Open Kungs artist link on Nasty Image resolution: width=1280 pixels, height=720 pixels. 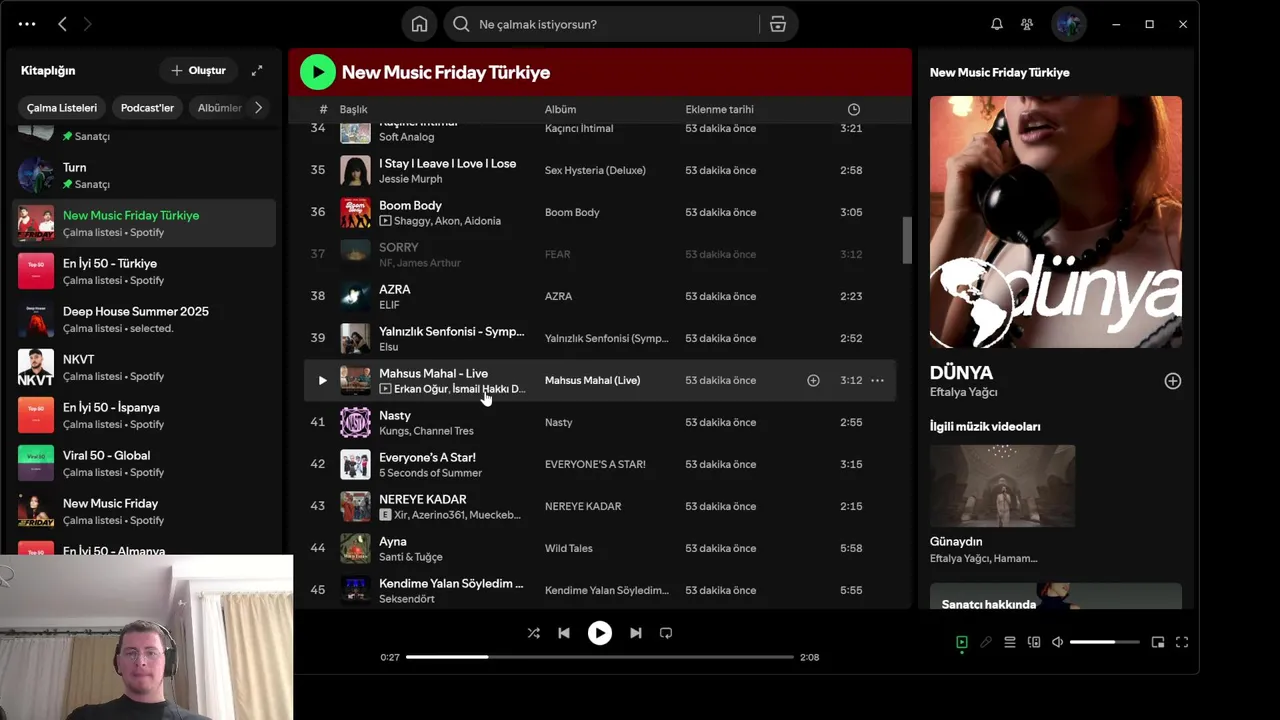pyautogui.click(x=393, y=431)
